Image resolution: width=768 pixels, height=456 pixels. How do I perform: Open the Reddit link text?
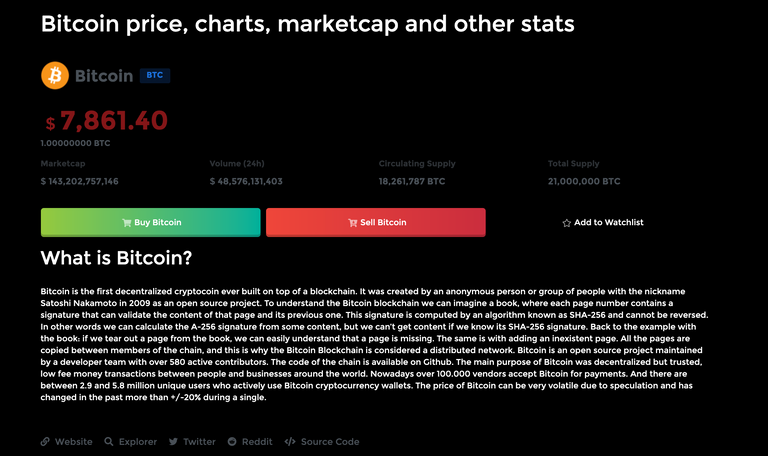(x=257, y=441)
